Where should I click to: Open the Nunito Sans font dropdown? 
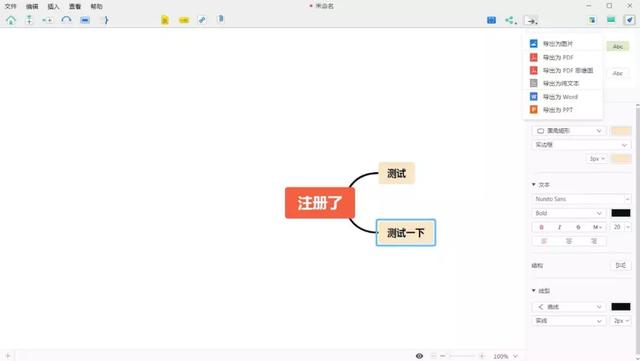point(581,199)
